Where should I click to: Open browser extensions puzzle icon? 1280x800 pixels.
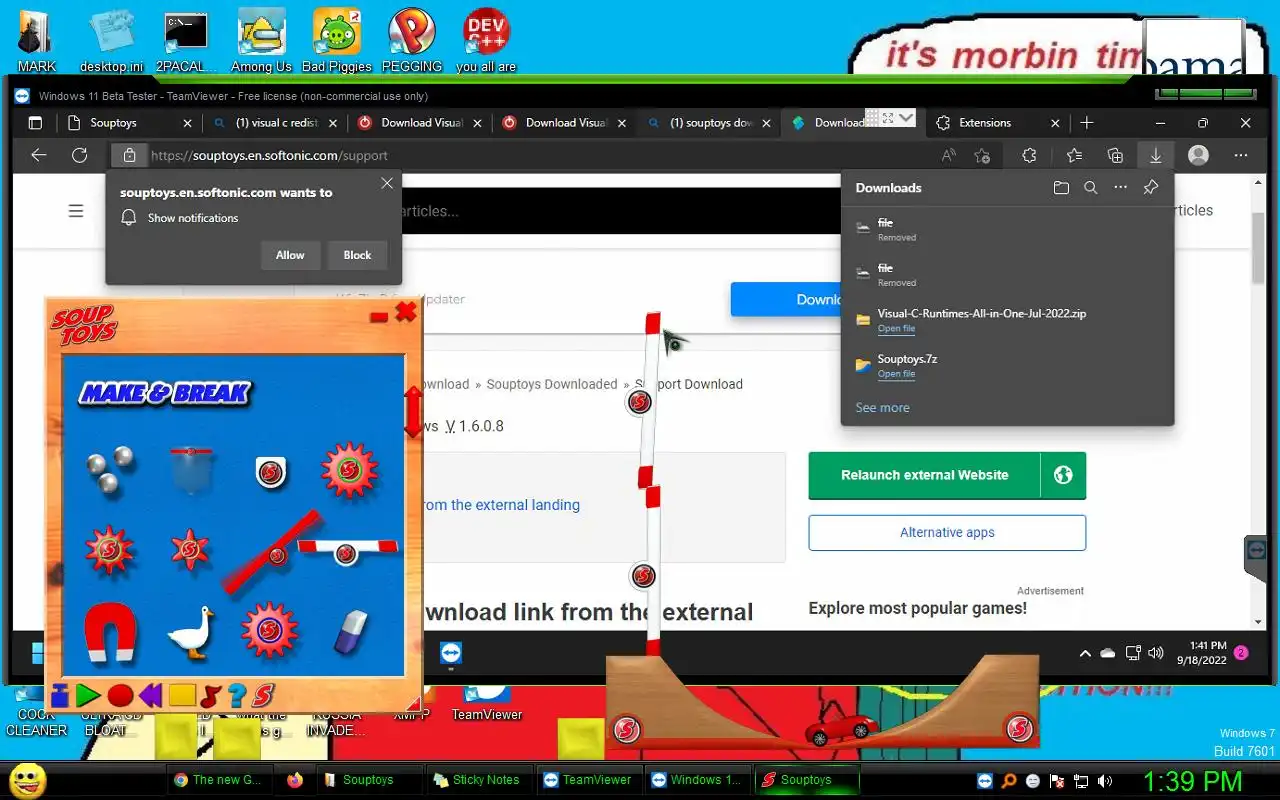coord(1029,155)
